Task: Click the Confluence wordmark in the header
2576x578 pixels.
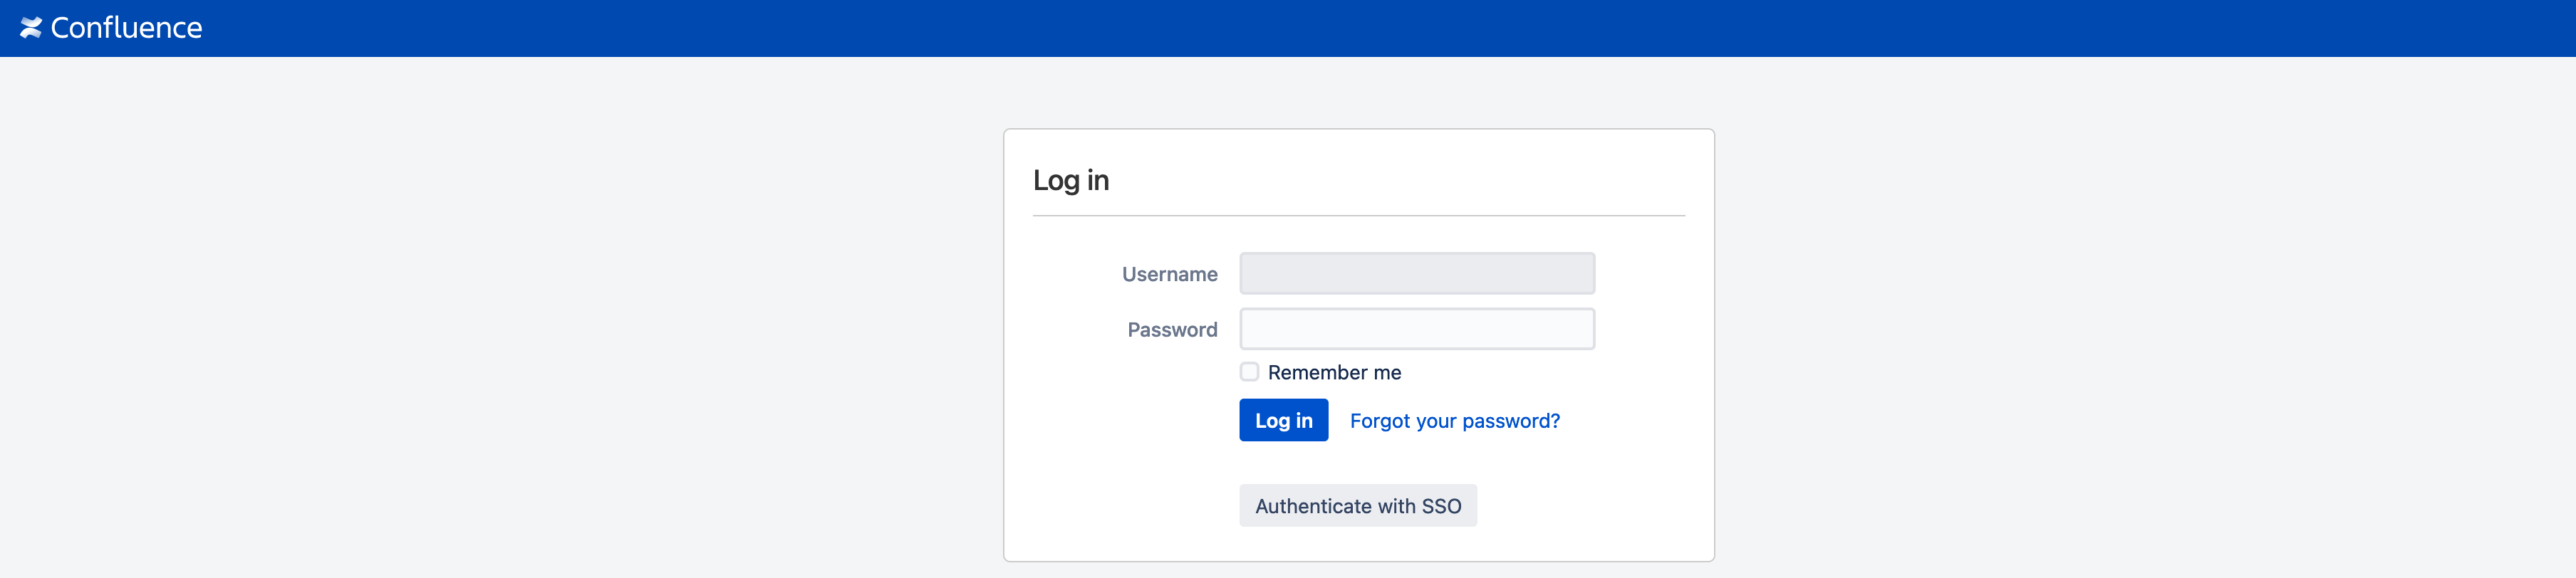Action: pos(126,28)
